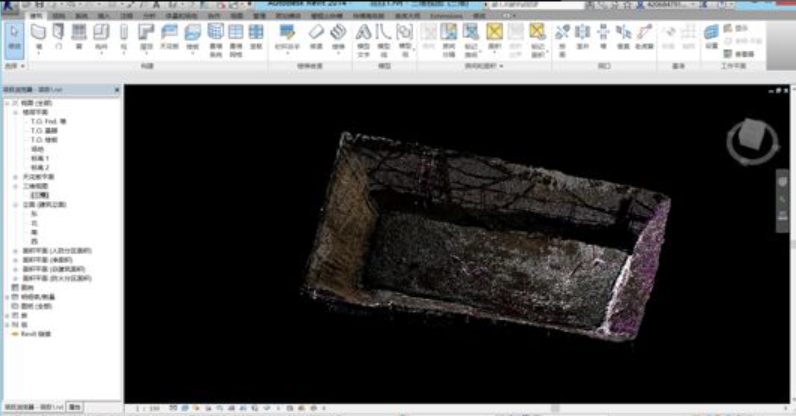
Task: Close the project browser panel
Action: [117, 90]
